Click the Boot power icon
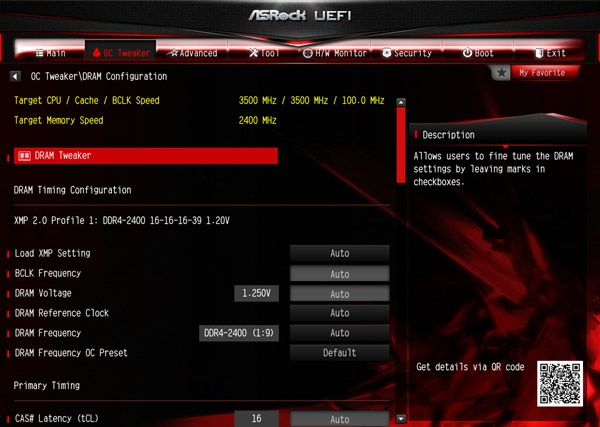The width and height of the screenshot is (600, 427). click(x=467, y=52)
